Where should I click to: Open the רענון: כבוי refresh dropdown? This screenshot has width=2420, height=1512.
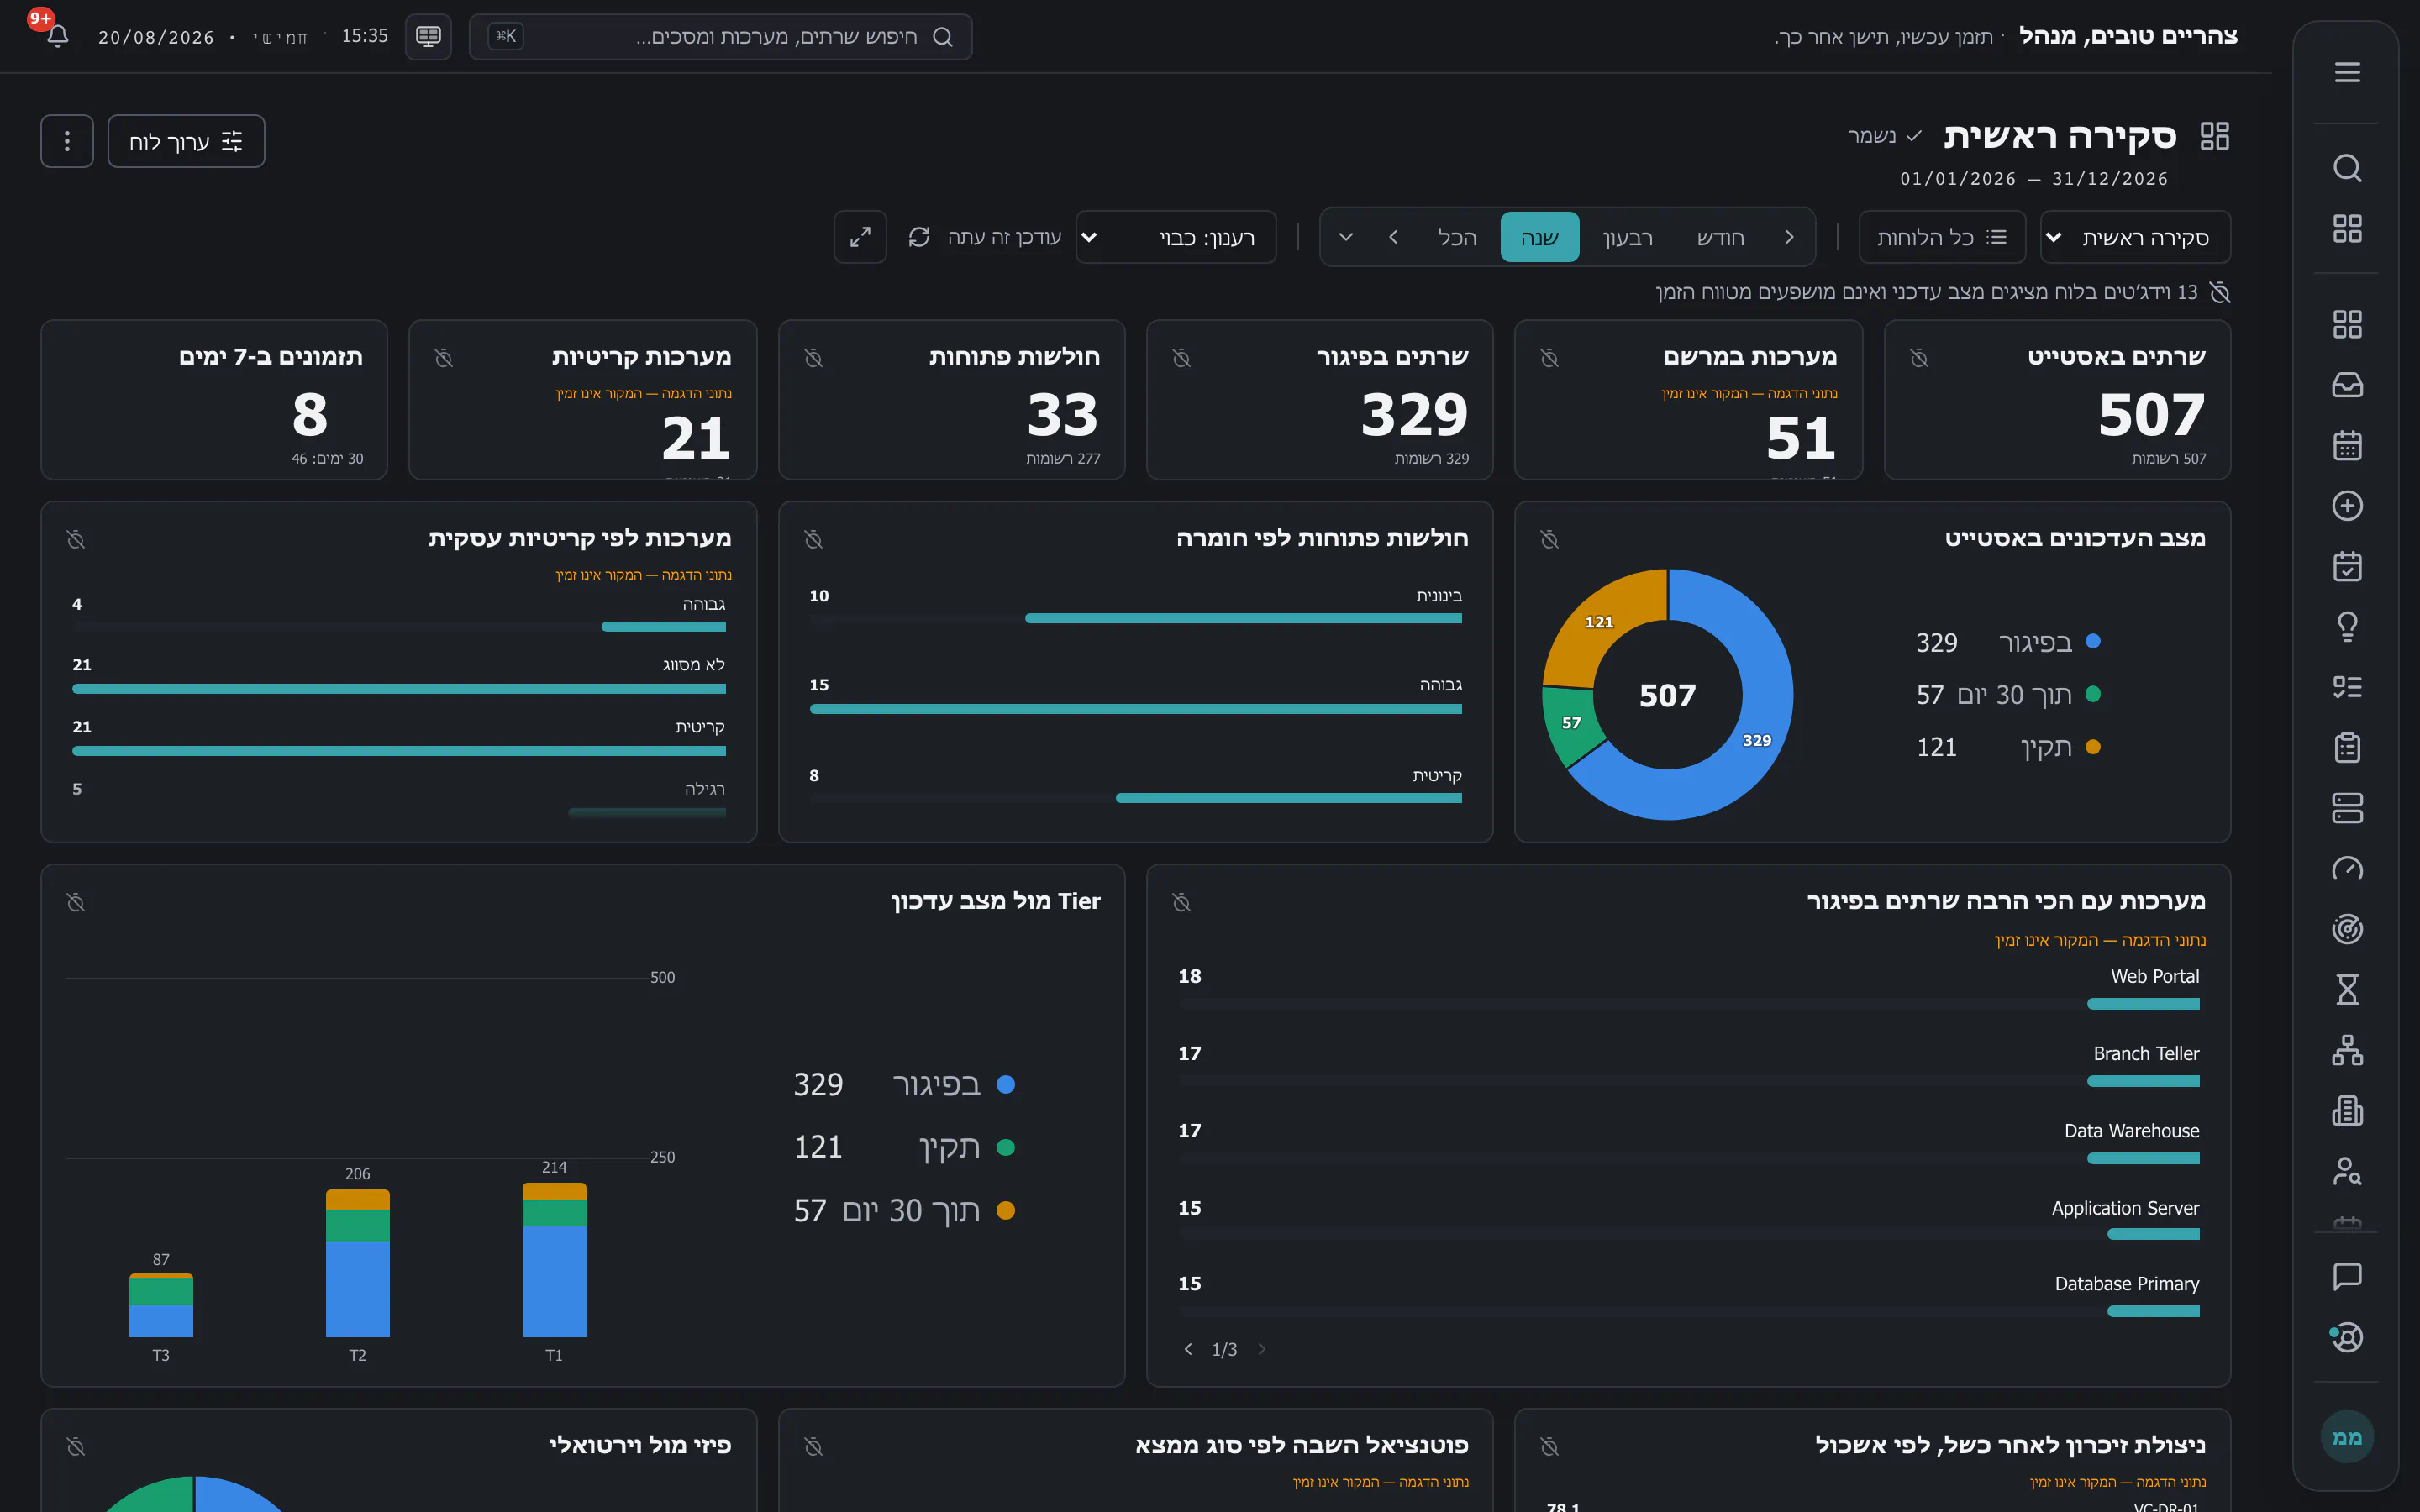tap(1176, 237)
